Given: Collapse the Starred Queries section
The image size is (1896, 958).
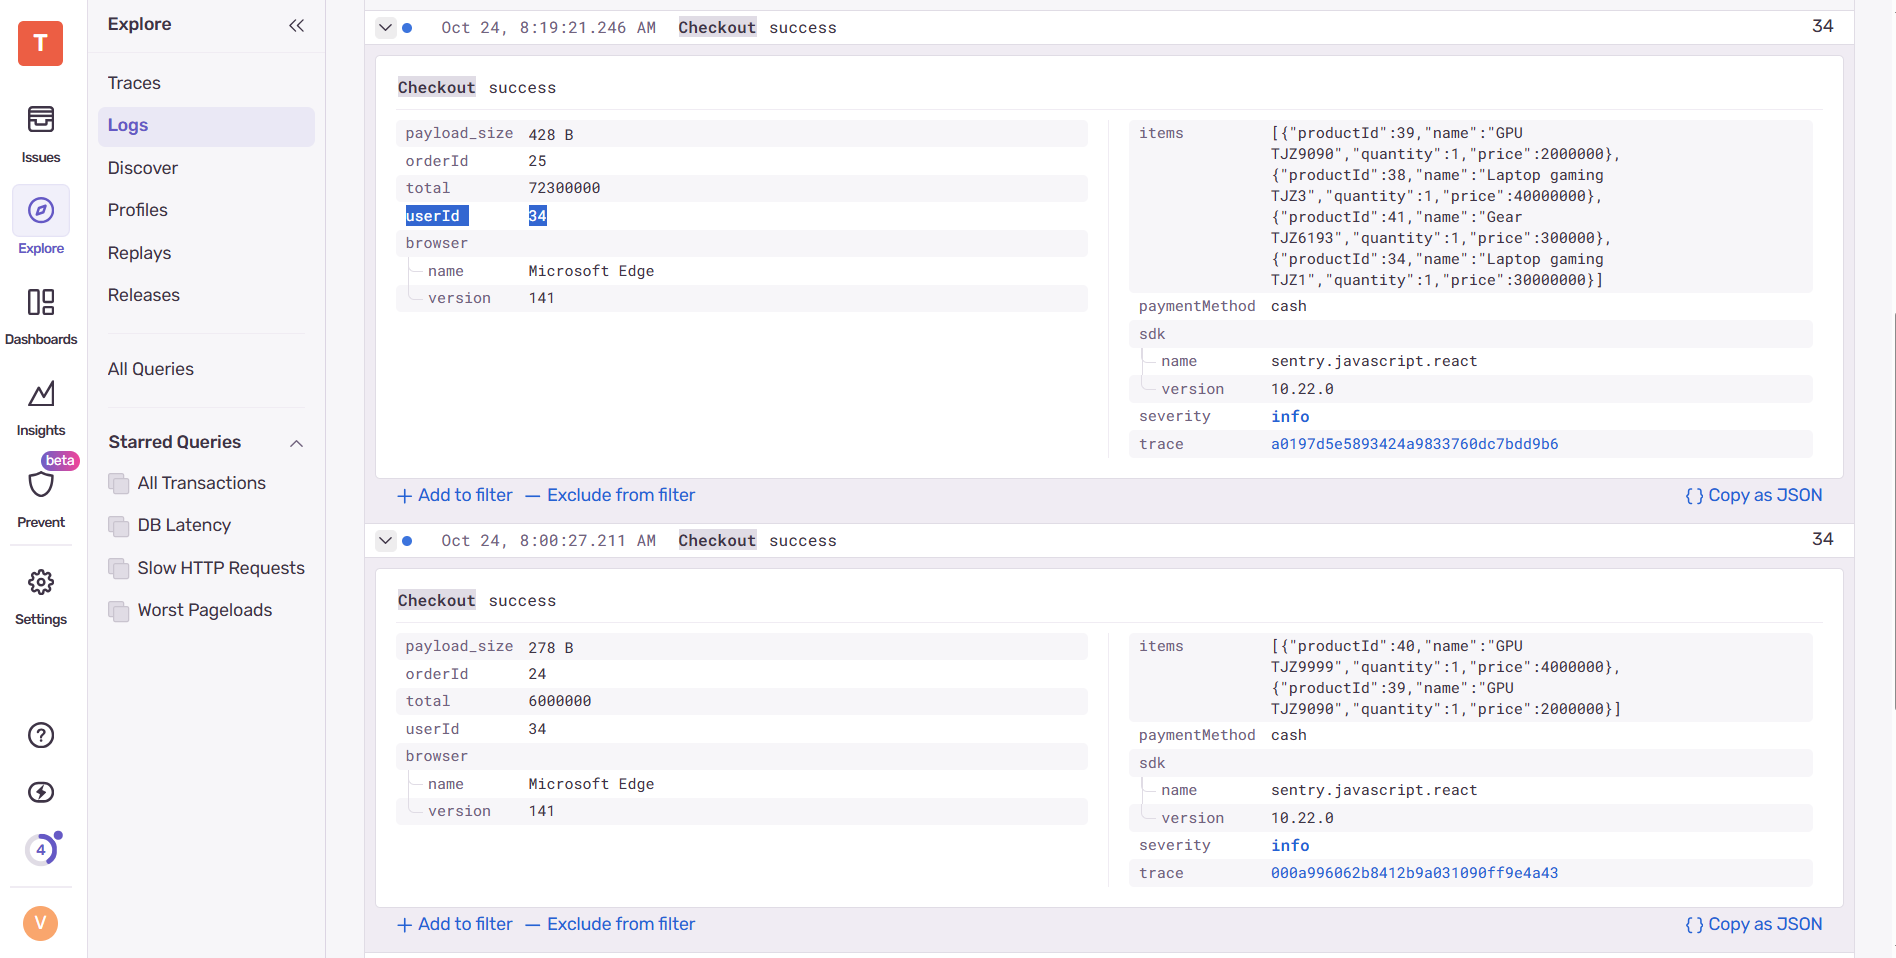Looking at the screenshot, I should coord(296,443).
